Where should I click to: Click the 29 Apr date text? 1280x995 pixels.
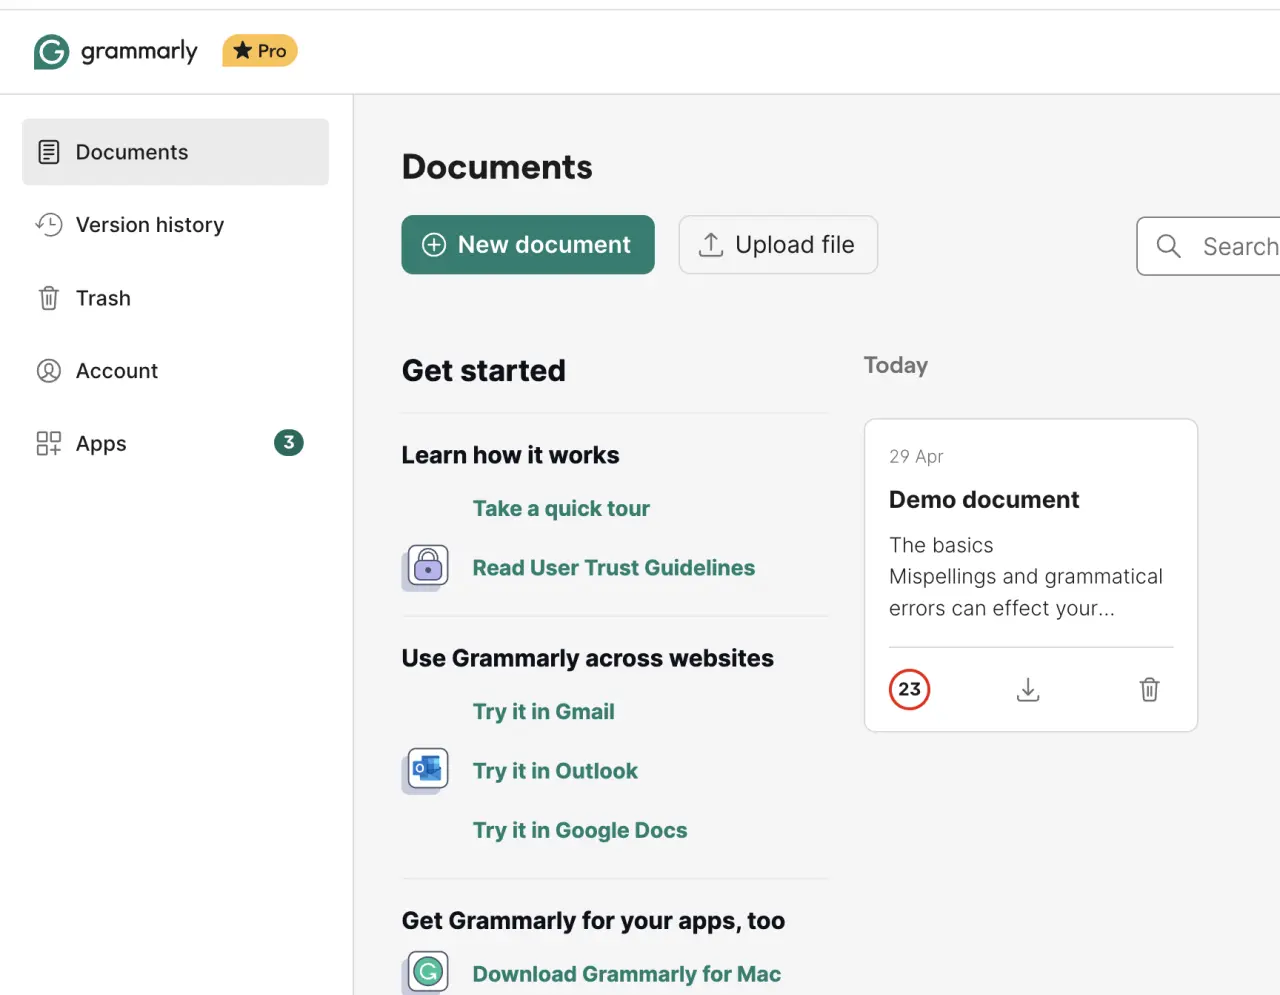coord(916,456)
